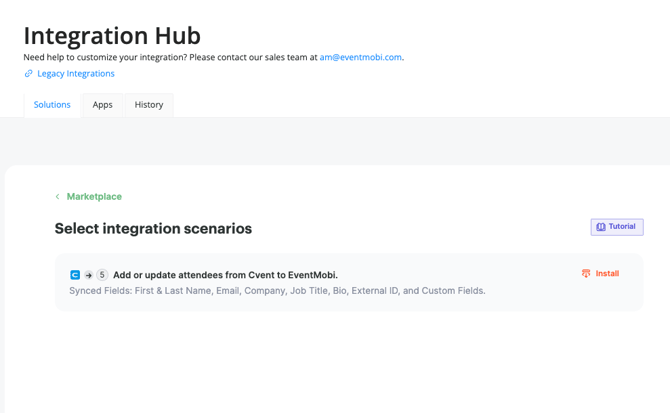Click the Synced Fields description text
The height and width of the screenshot is (413, 670).
(277, 291)
